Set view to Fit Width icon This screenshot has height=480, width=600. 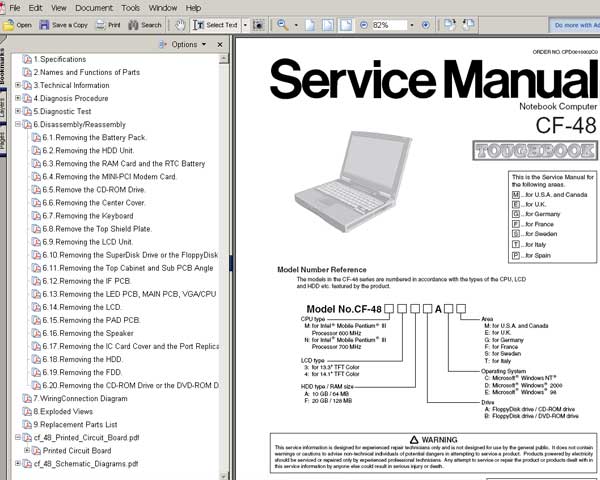tap(346, 25)
